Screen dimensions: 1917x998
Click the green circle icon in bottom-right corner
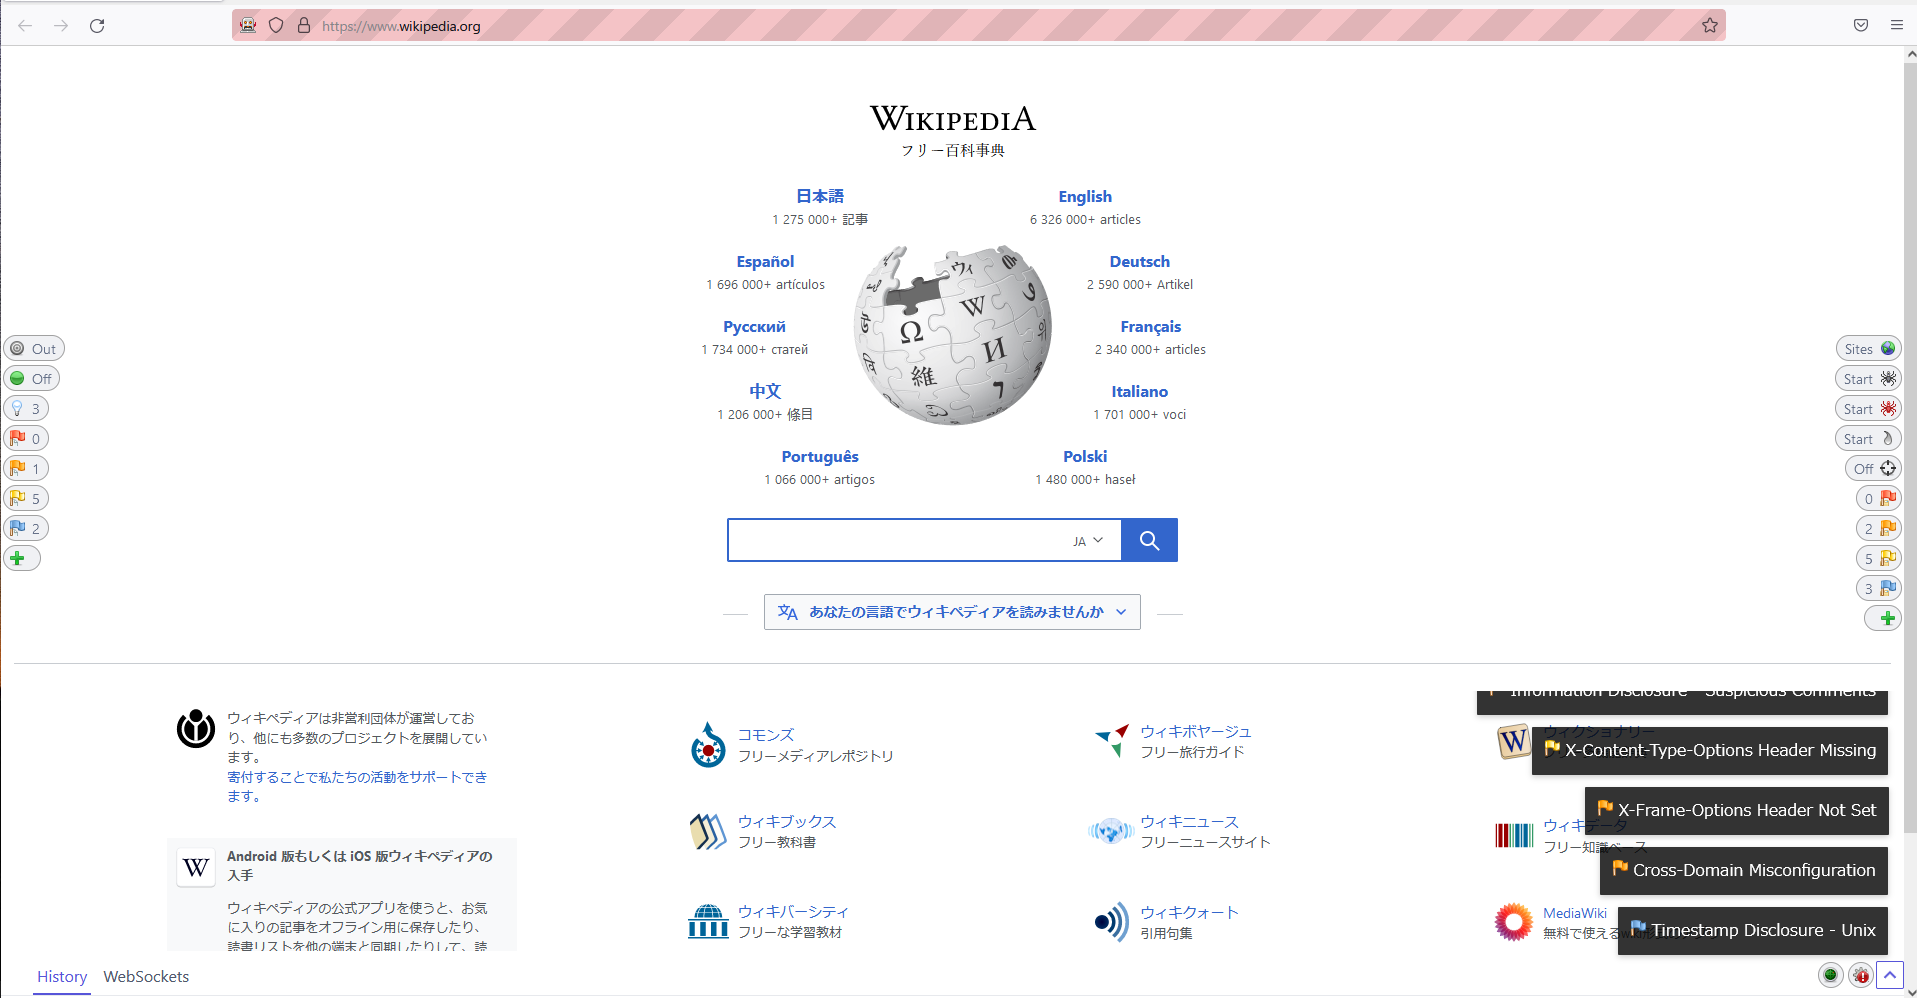pyautogui.click(x=1831, y=975)
